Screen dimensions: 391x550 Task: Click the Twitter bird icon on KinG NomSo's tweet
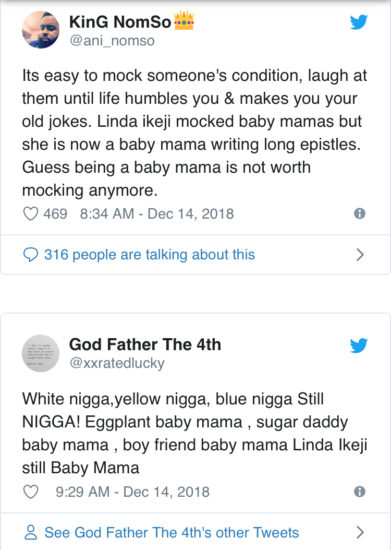359,22
